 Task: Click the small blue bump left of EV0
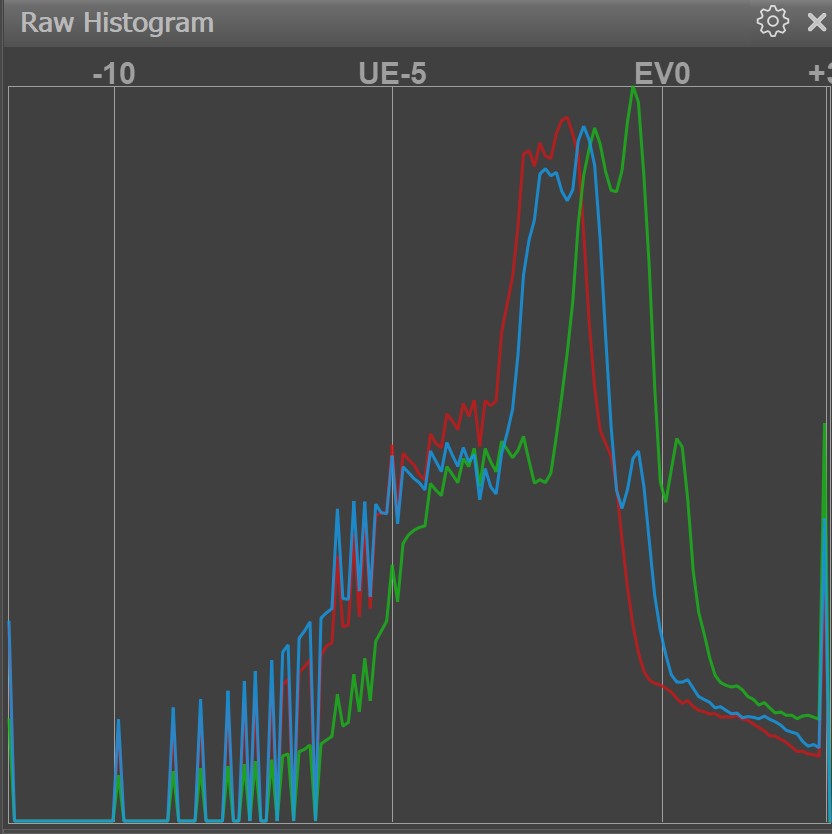(634, 454)
